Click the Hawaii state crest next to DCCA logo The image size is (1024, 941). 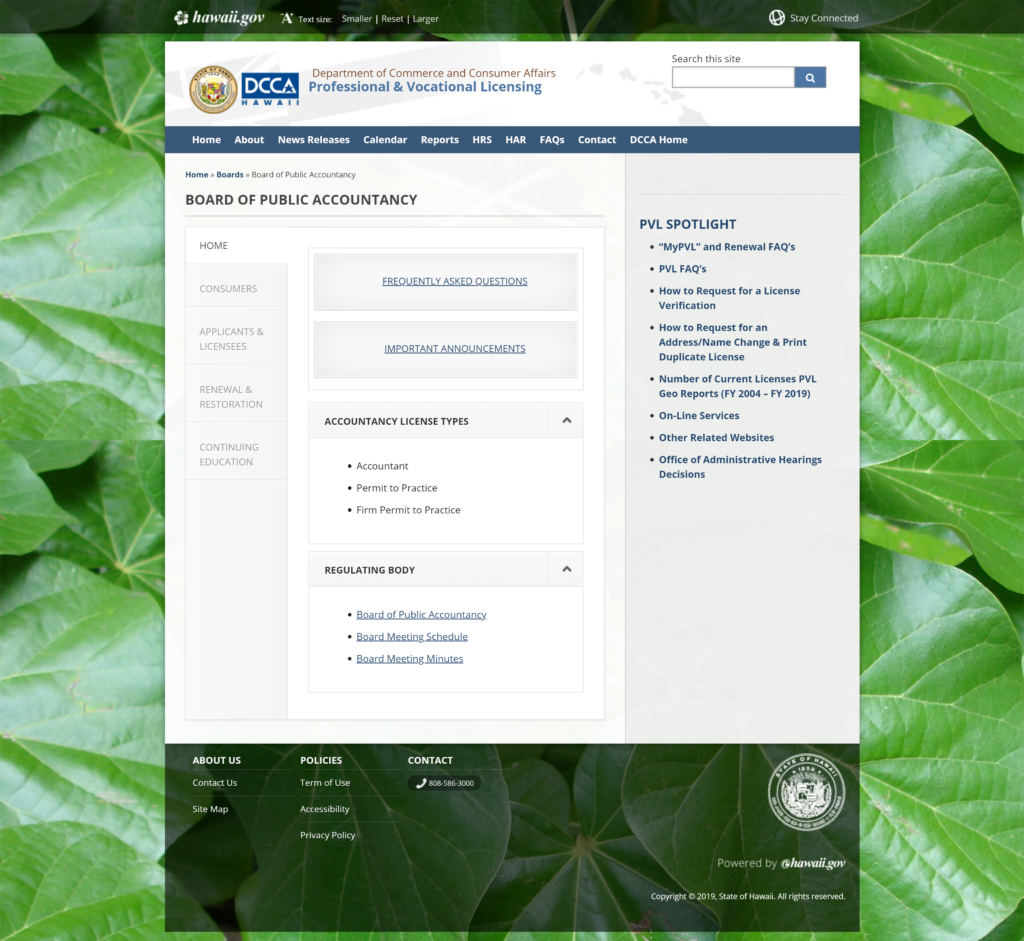point(211,89)
